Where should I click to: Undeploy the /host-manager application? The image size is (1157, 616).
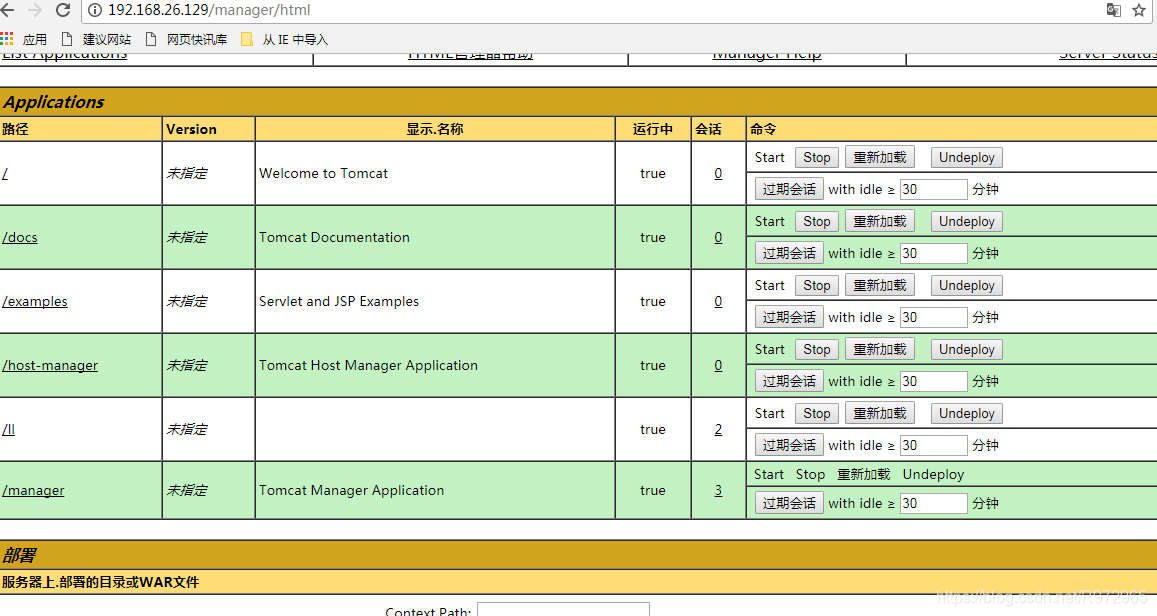pos(967,350)
